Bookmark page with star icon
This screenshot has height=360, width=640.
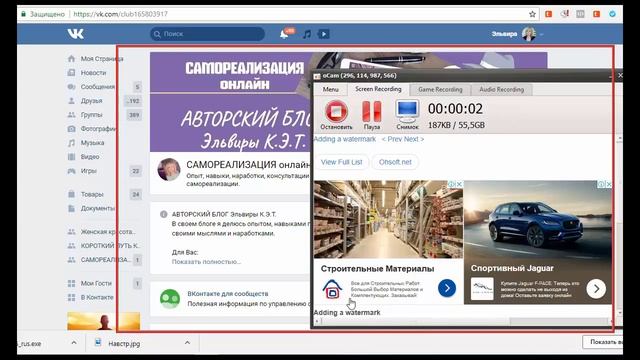click(x=532, y=14)
